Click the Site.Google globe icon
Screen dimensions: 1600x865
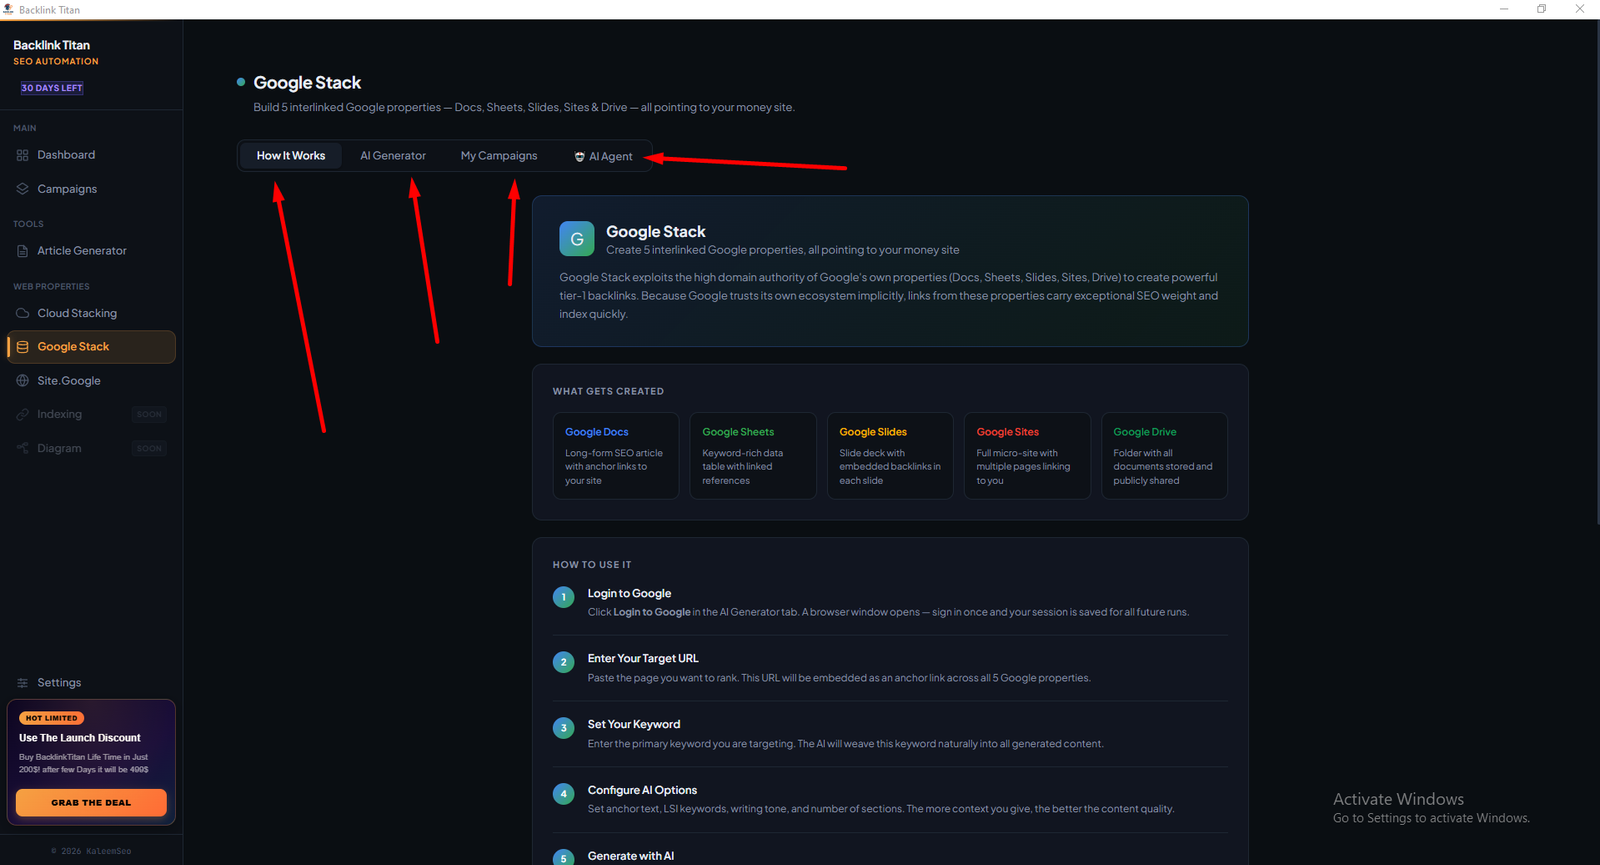pos(22,381)
